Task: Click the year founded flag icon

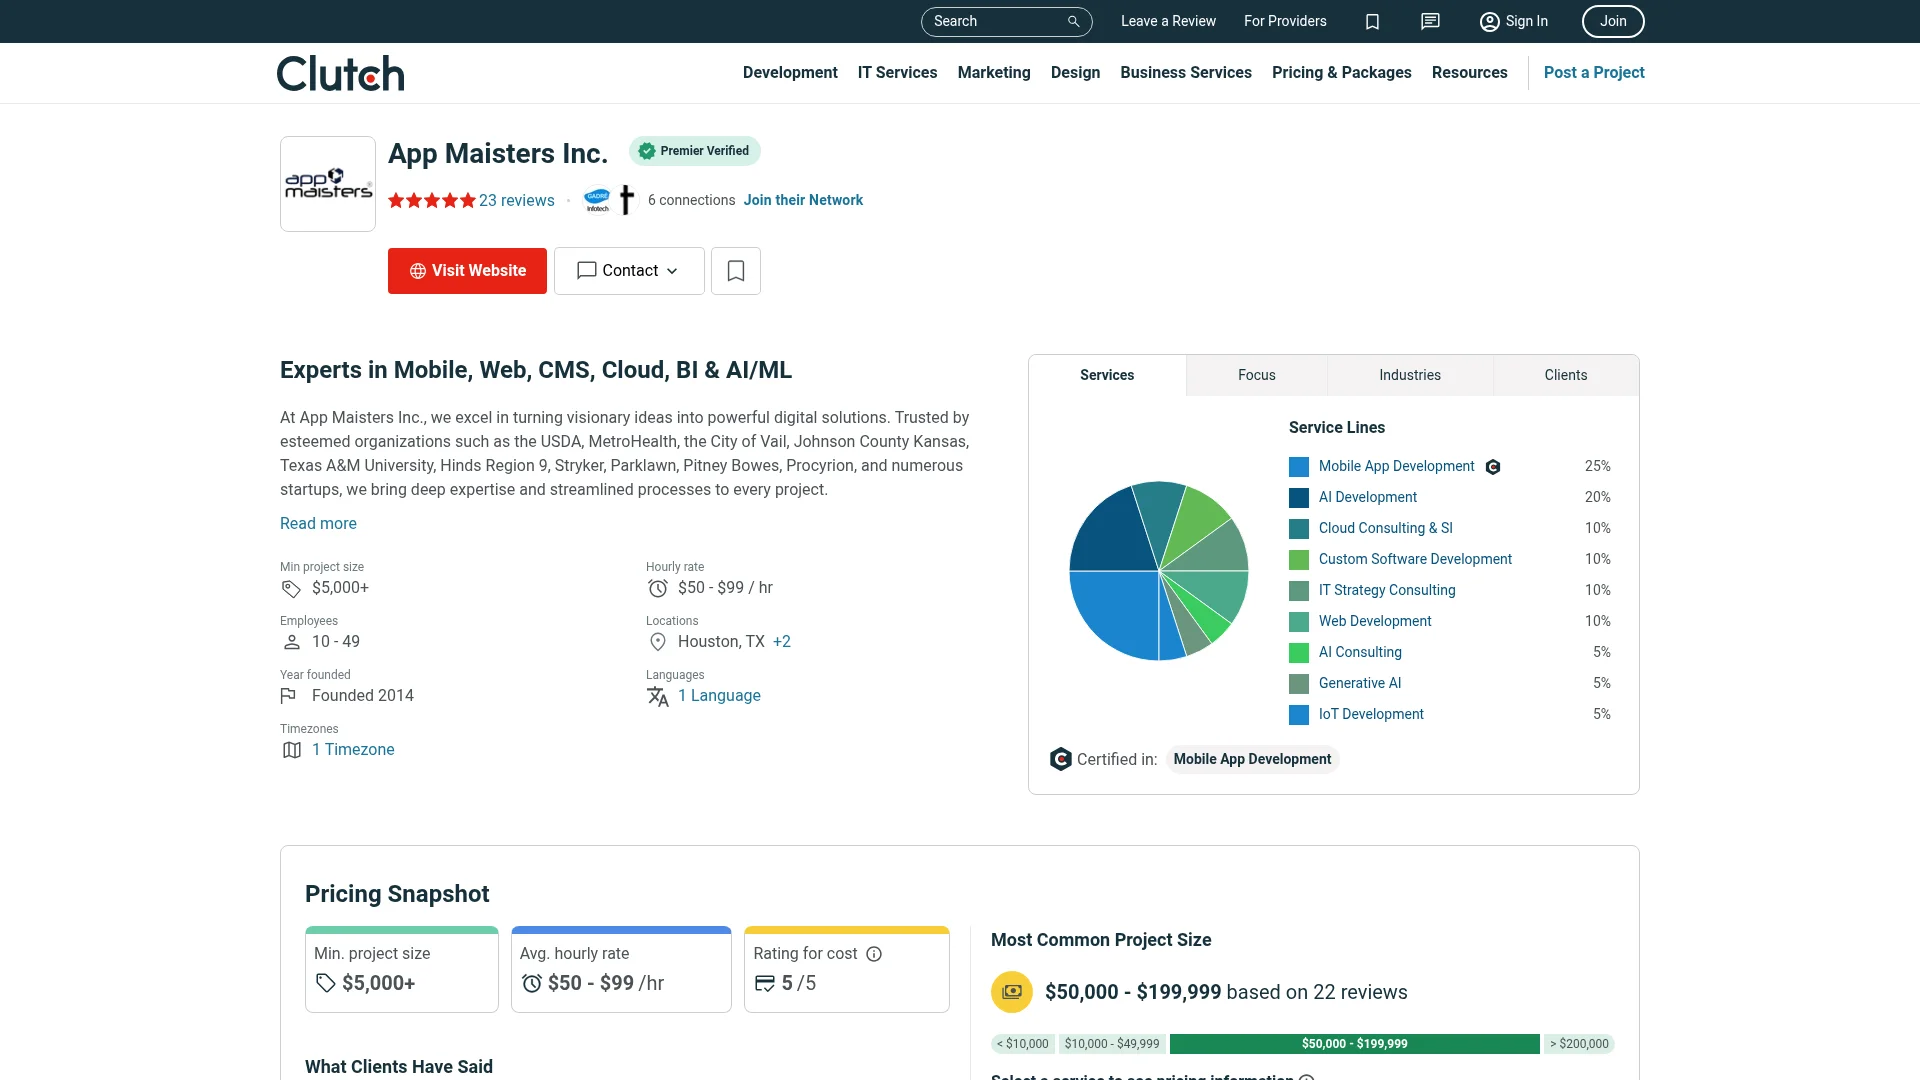Action: 288,696
